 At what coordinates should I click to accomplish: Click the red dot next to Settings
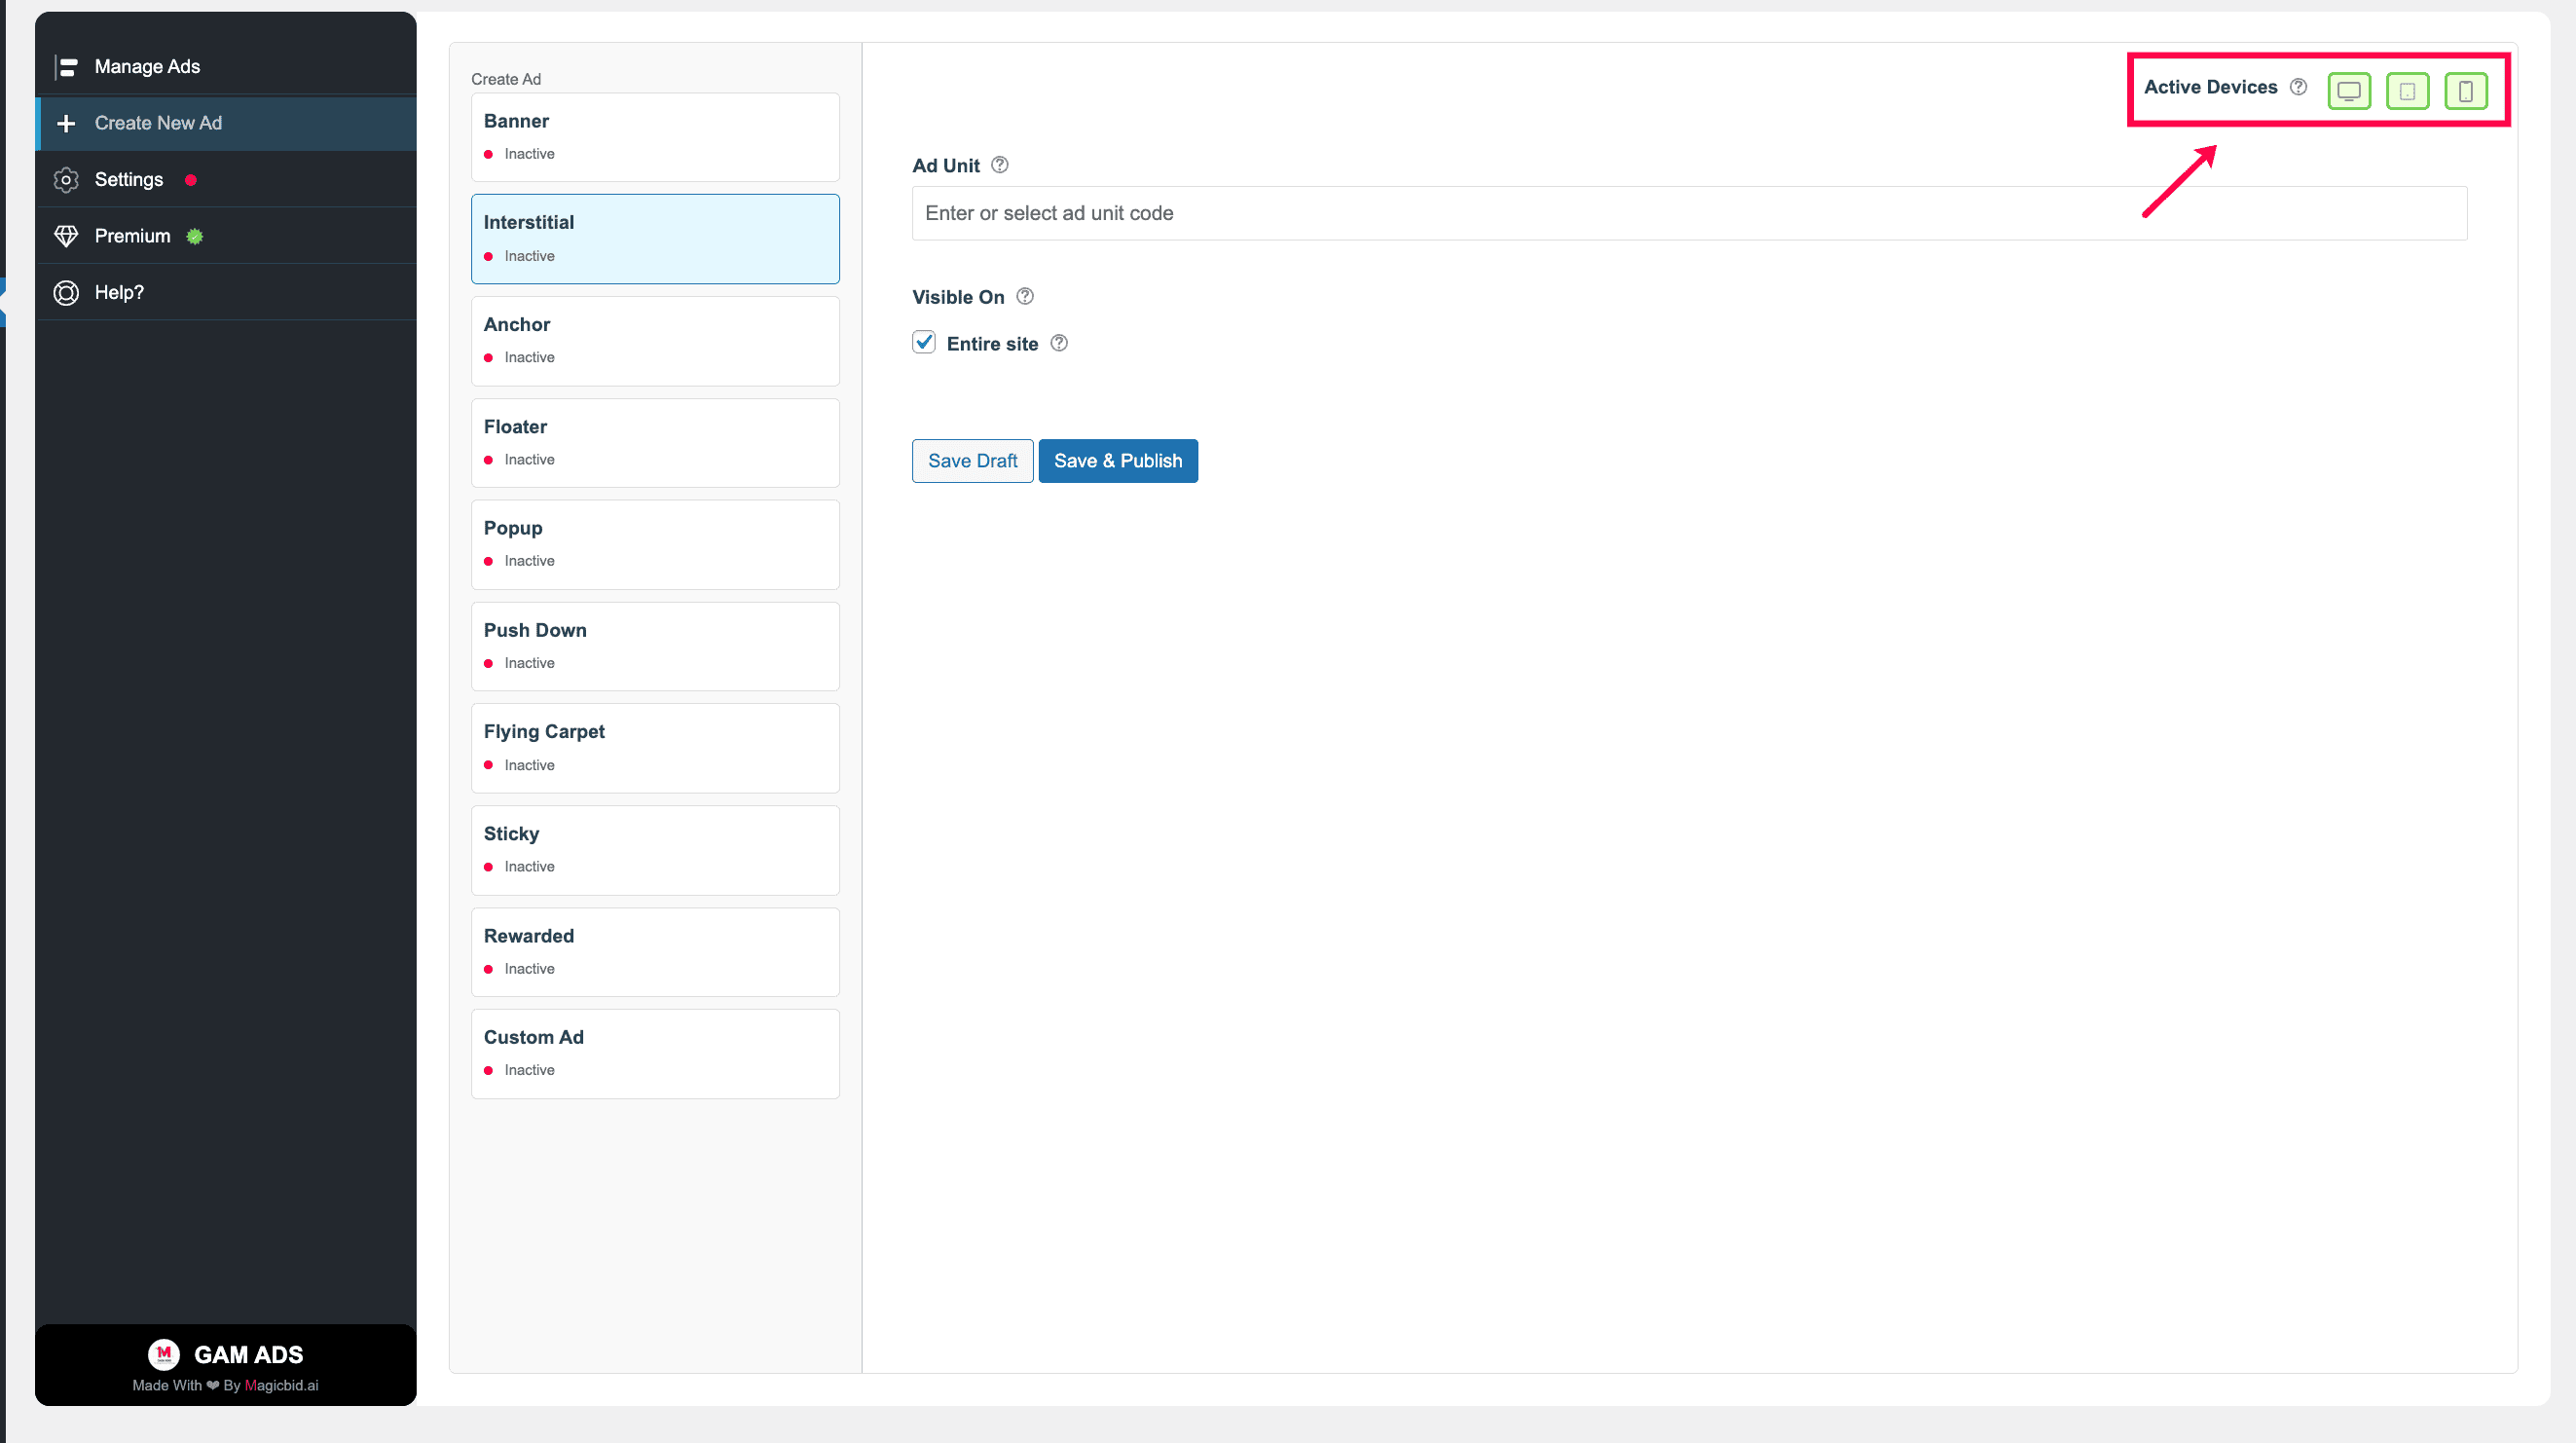click(191, 180)
